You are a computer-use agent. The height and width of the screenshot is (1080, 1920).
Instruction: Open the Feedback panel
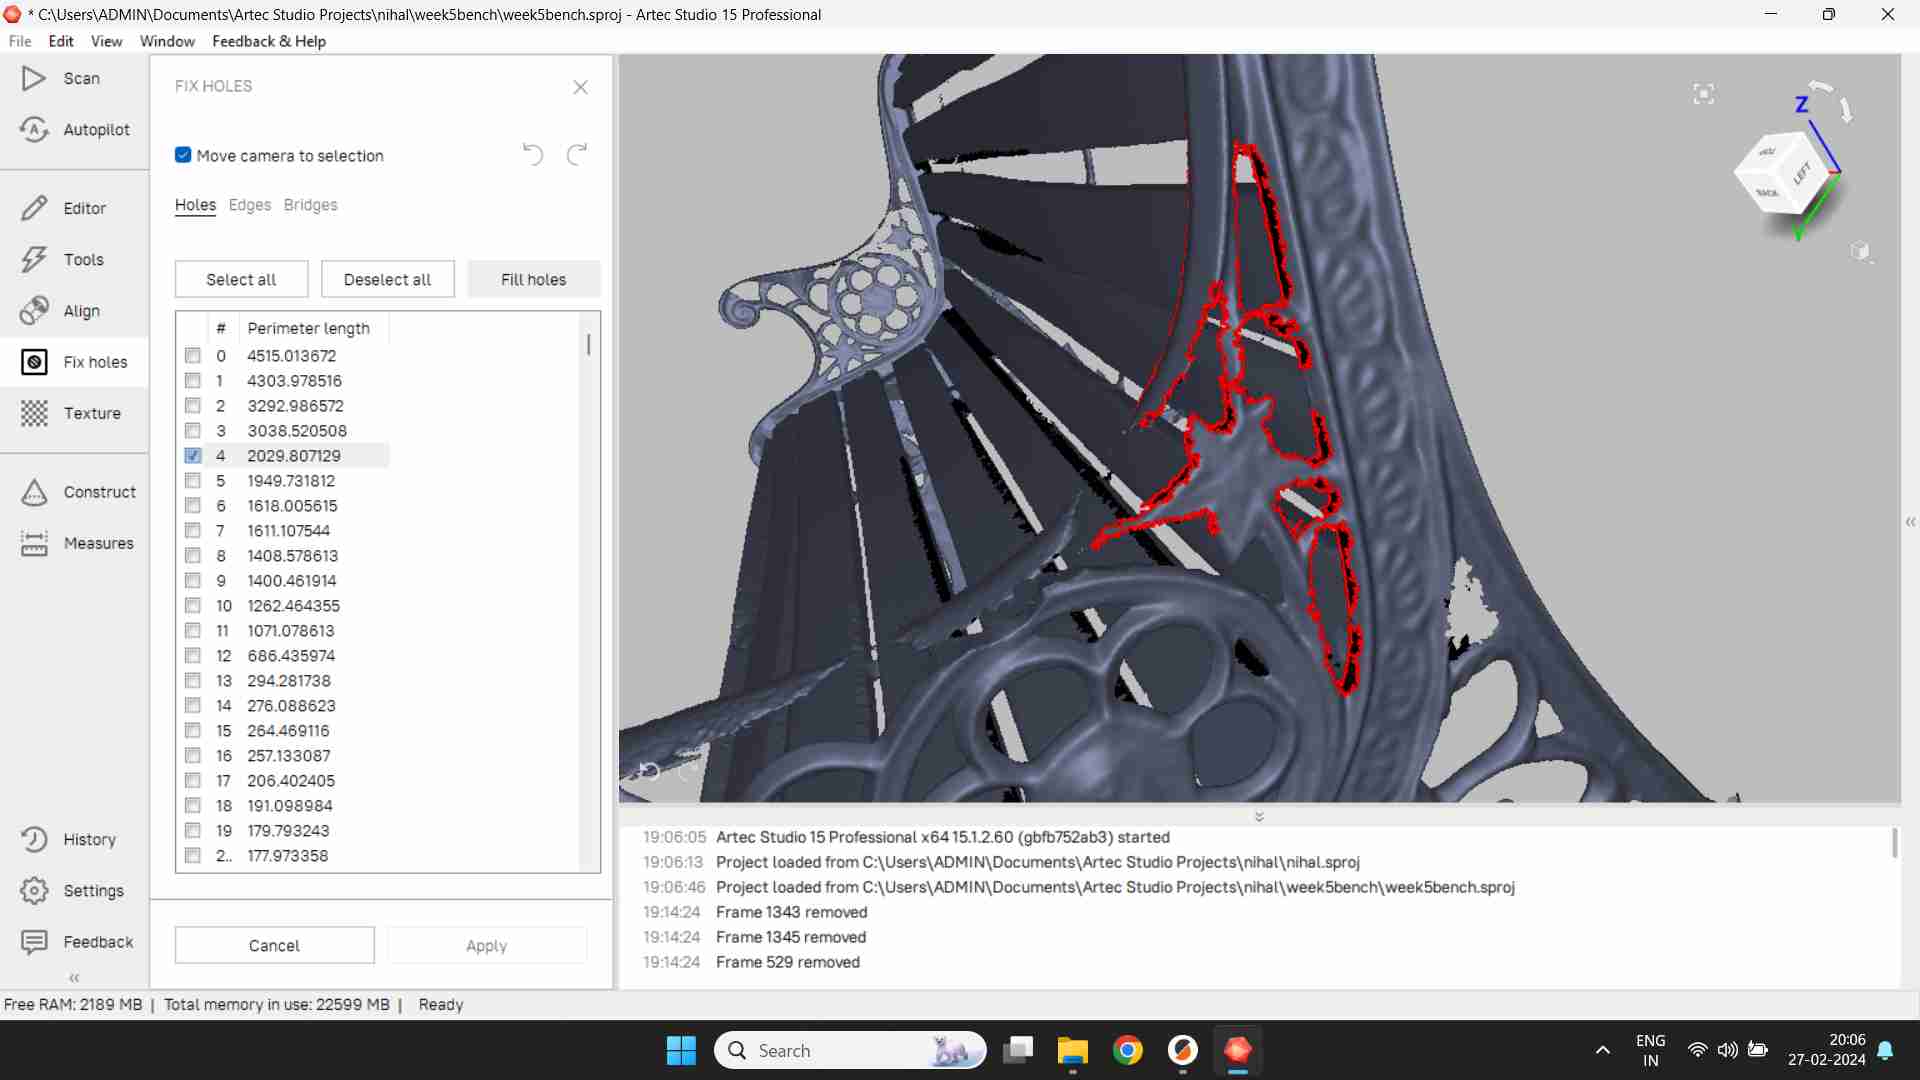(x=77, y=941)
